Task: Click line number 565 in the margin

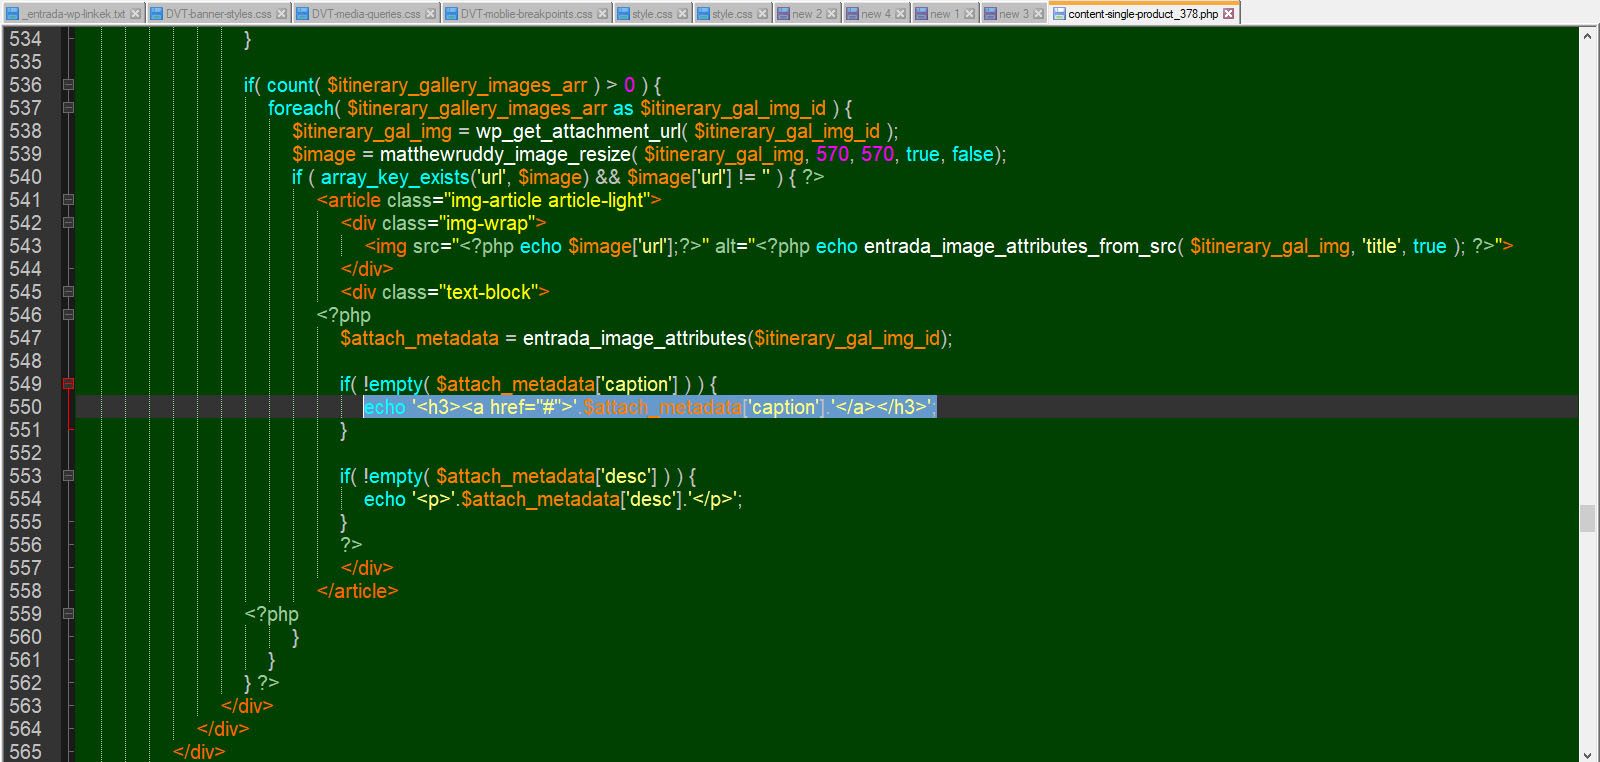Action: click(26, 752)
